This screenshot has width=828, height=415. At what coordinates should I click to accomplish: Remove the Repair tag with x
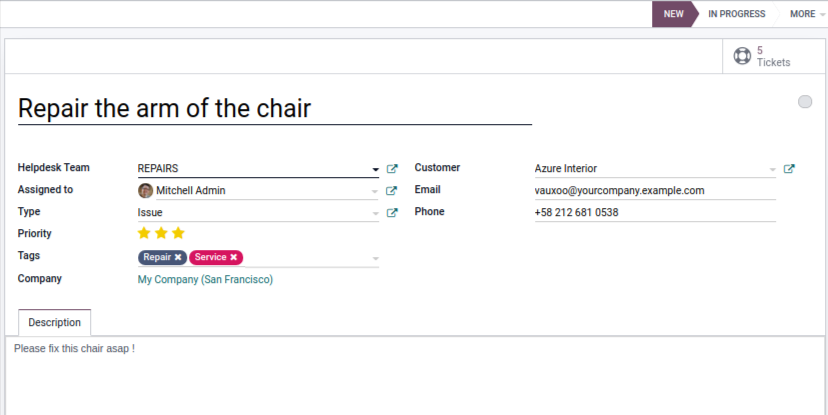tap(178, 257)
